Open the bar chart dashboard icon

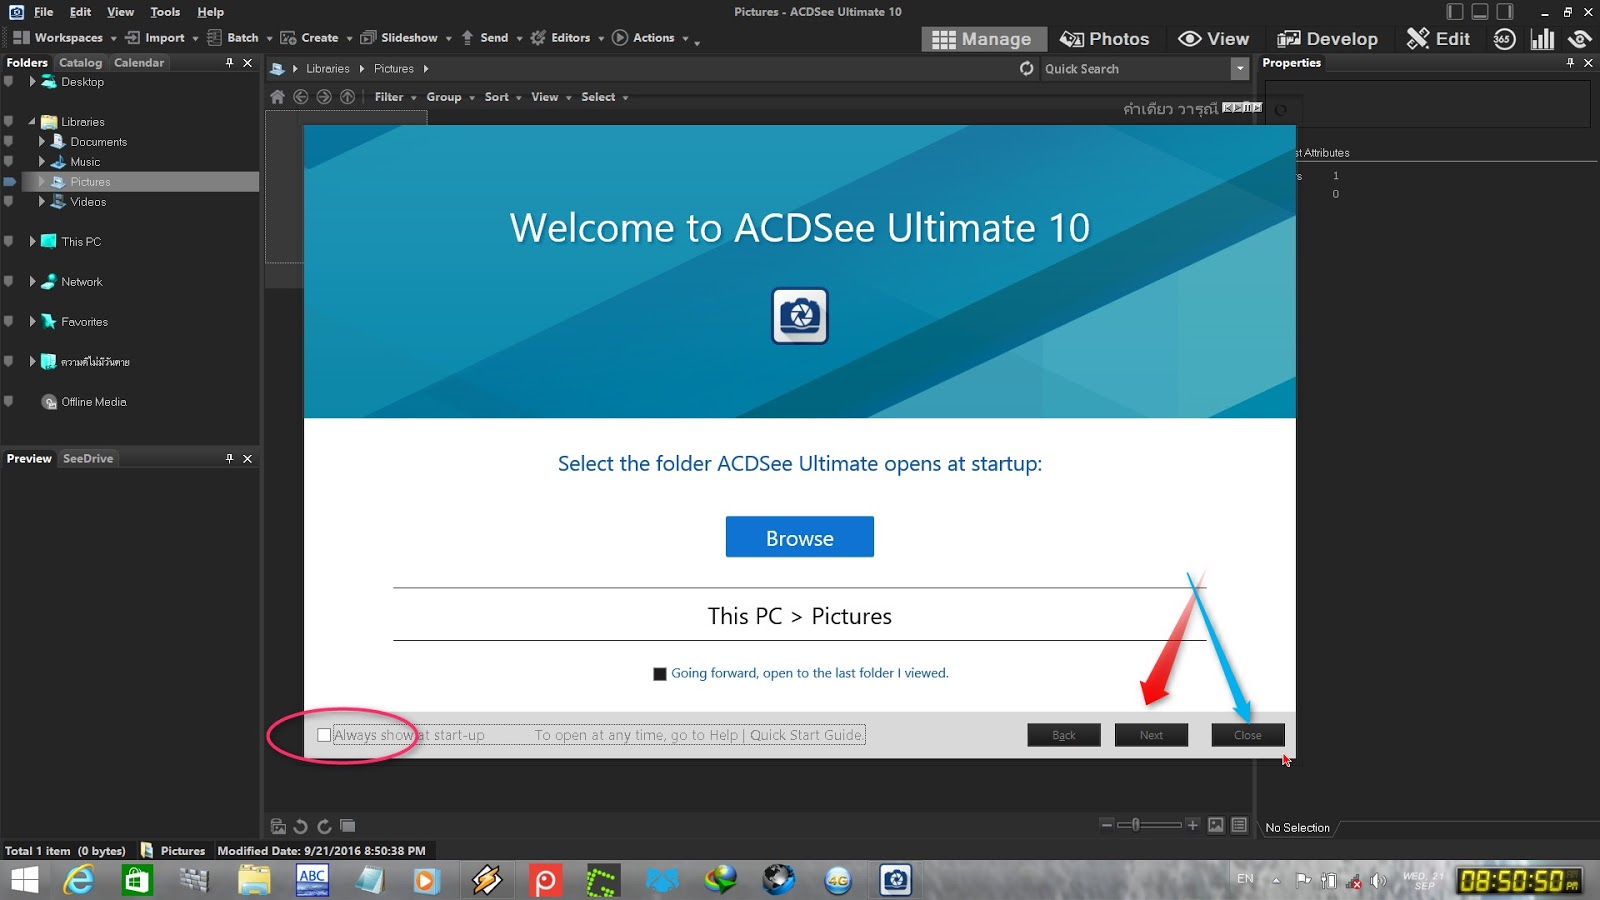click(x=1542, y=39)
